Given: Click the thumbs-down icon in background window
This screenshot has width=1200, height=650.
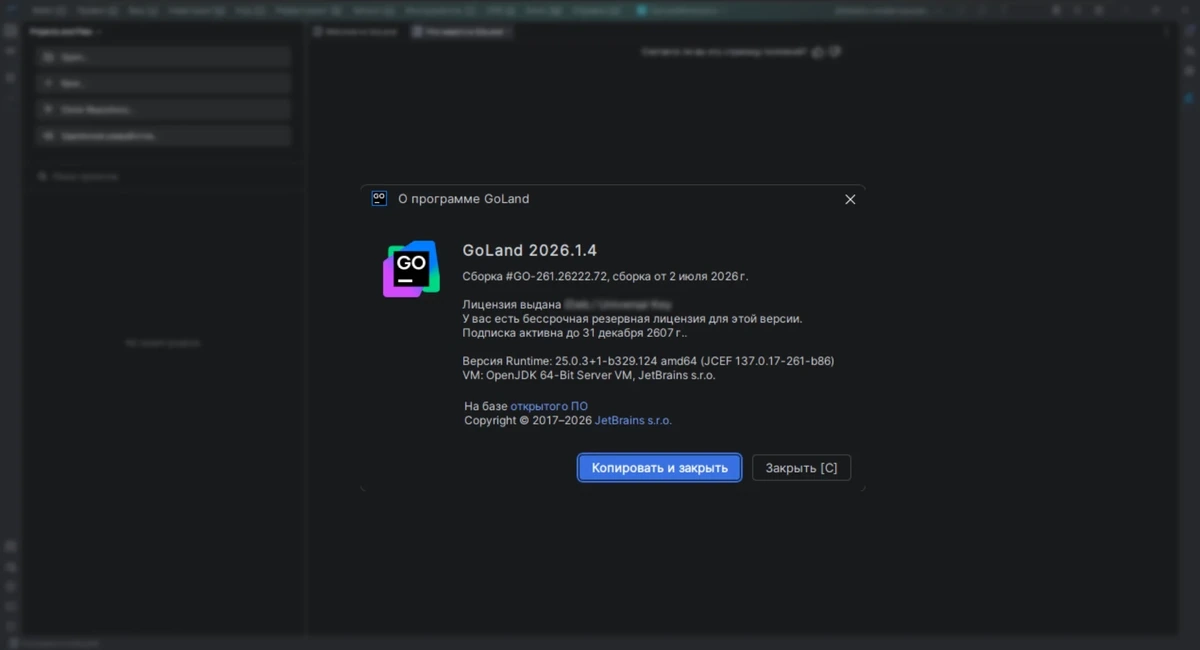Looking at the screenshot, I should pos(835,51).
